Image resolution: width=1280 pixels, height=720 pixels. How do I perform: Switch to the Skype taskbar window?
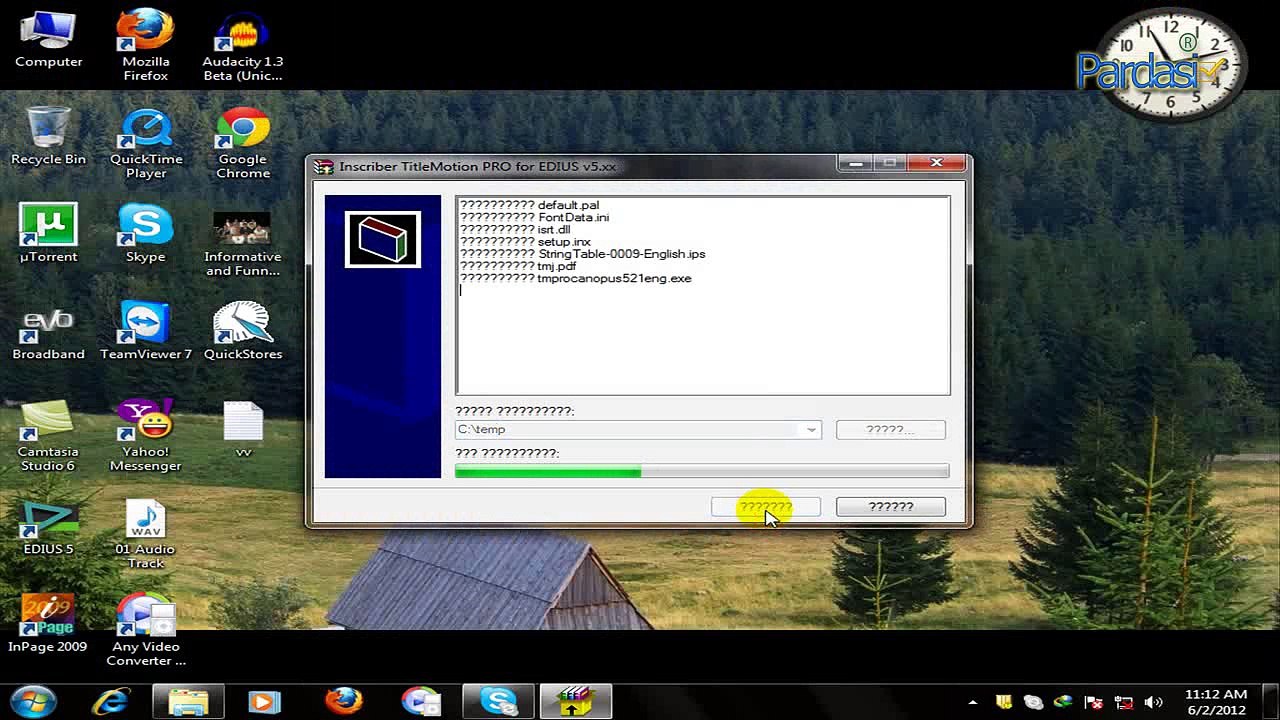pos(498,701)
